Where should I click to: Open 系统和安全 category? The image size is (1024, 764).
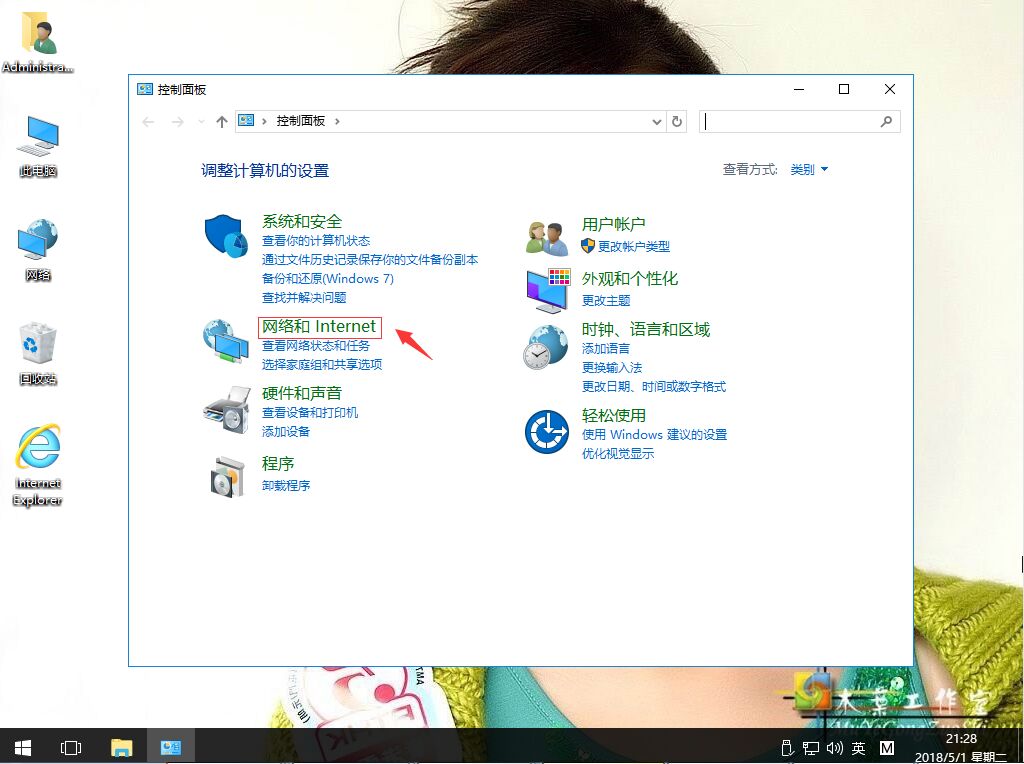(x=302, y=222)
